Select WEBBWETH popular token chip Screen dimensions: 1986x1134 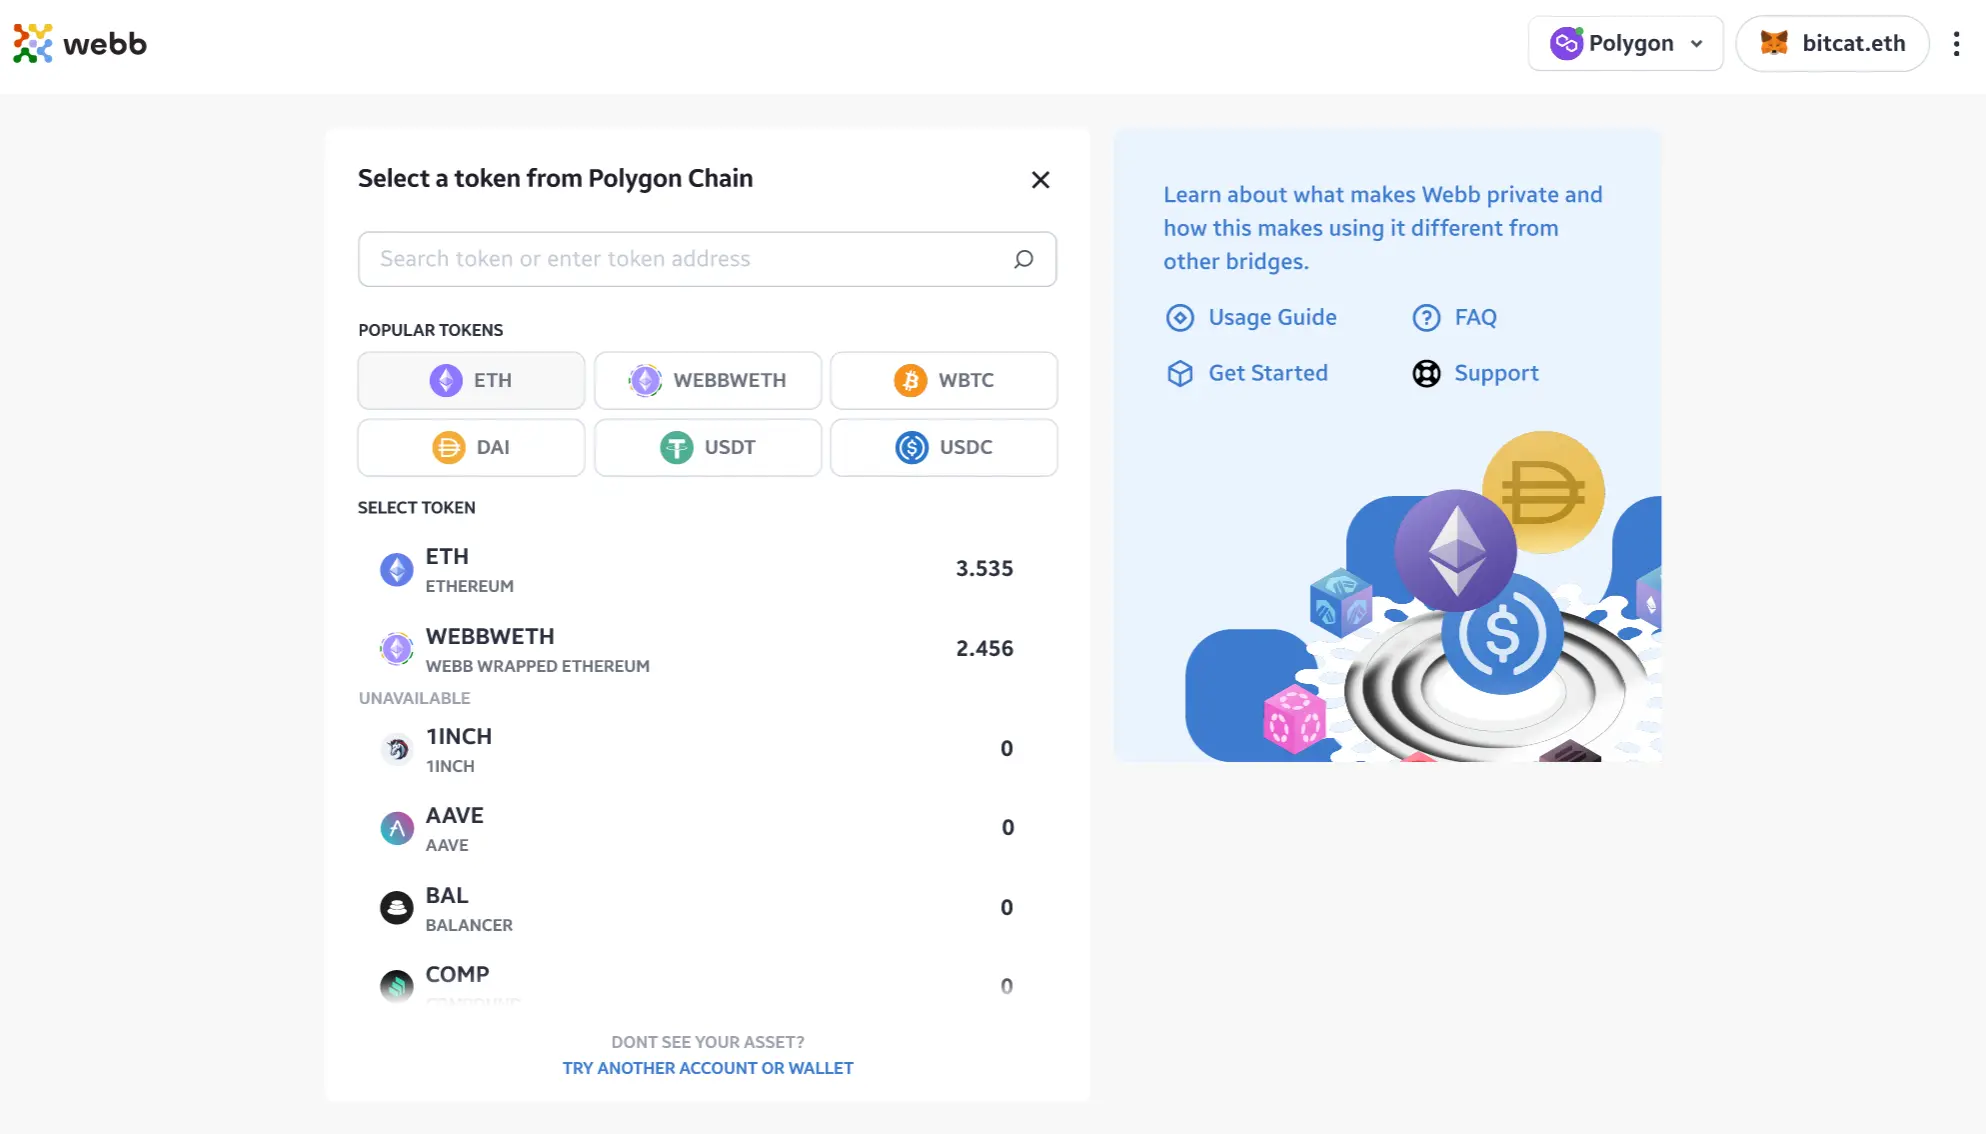[708, 380]
